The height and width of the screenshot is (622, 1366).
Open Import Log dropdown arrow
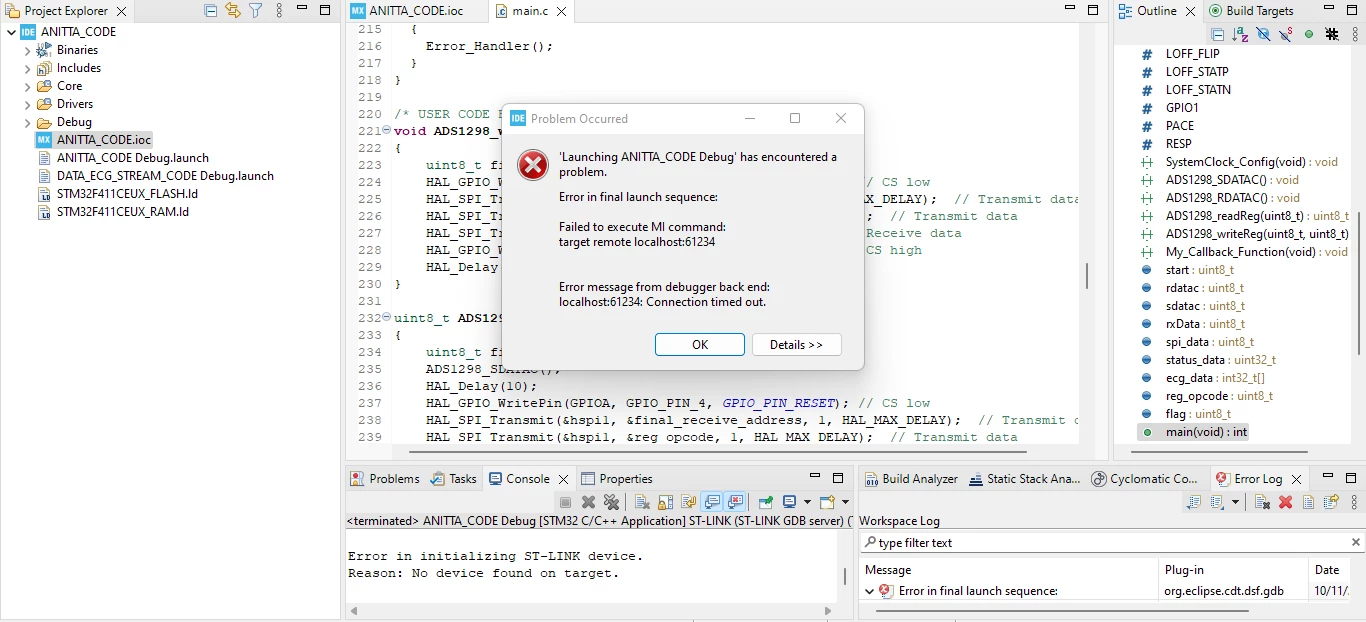[1235, 502]
